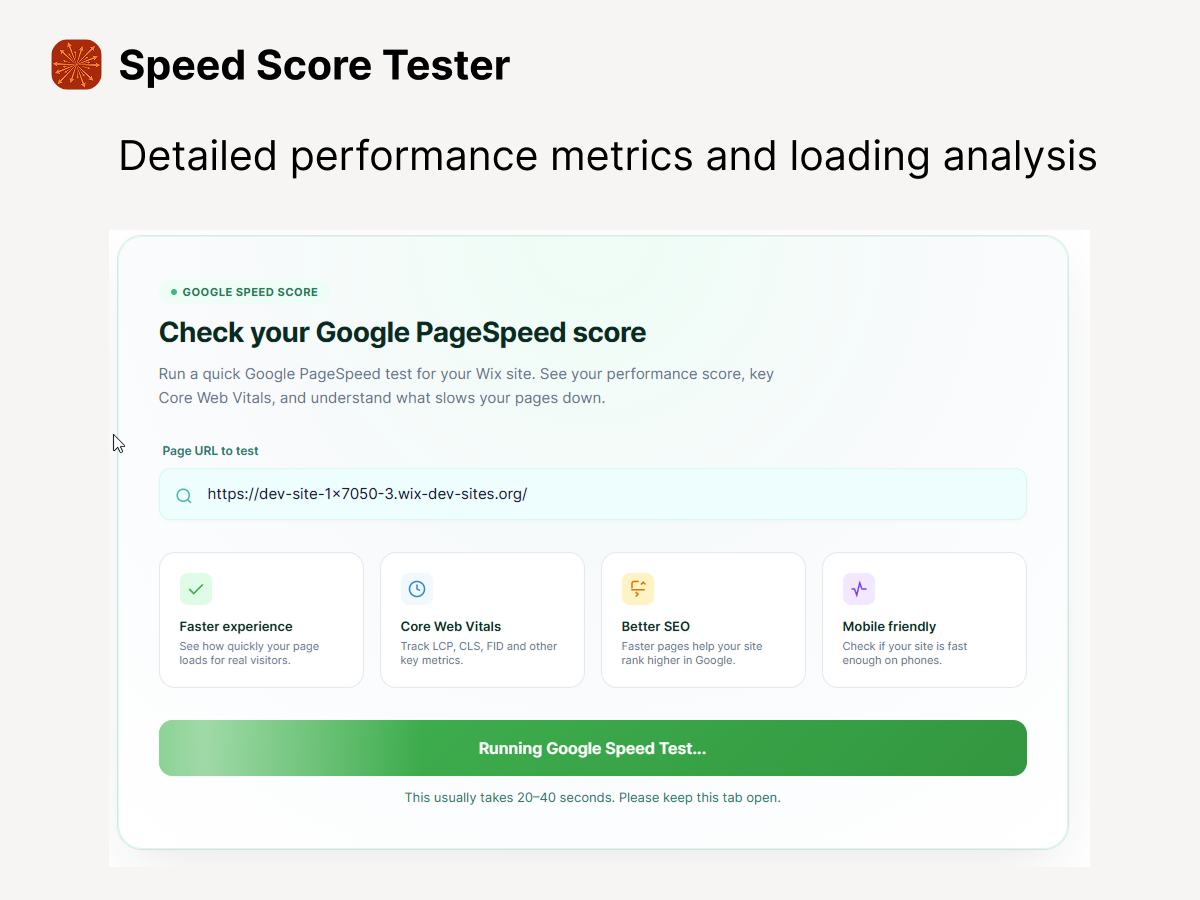This screenshot has width=1200, height=900.
Task: Select the Core Web Vitals card
Action: [482, 620]
